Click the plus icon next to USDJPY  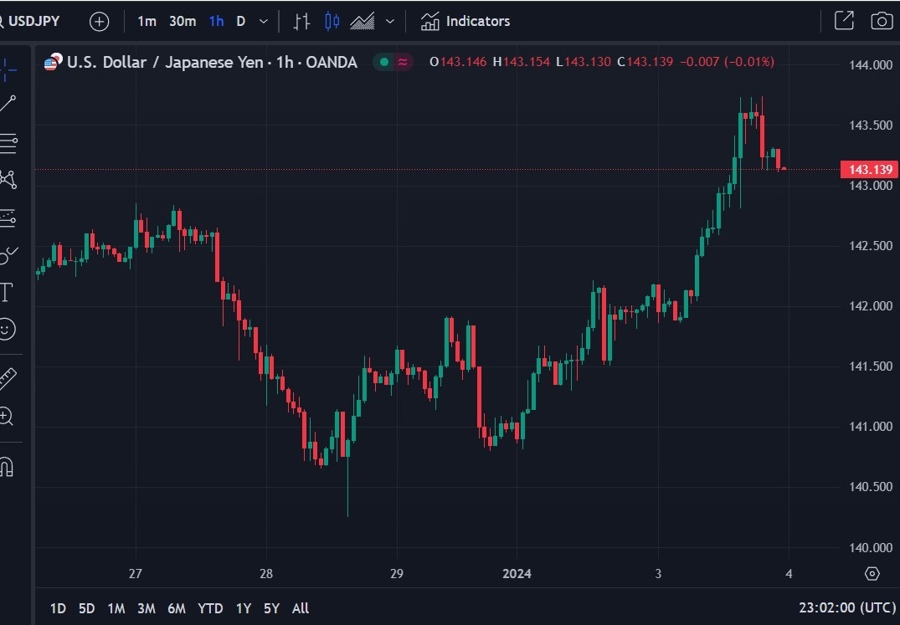[x=97, y=21]
